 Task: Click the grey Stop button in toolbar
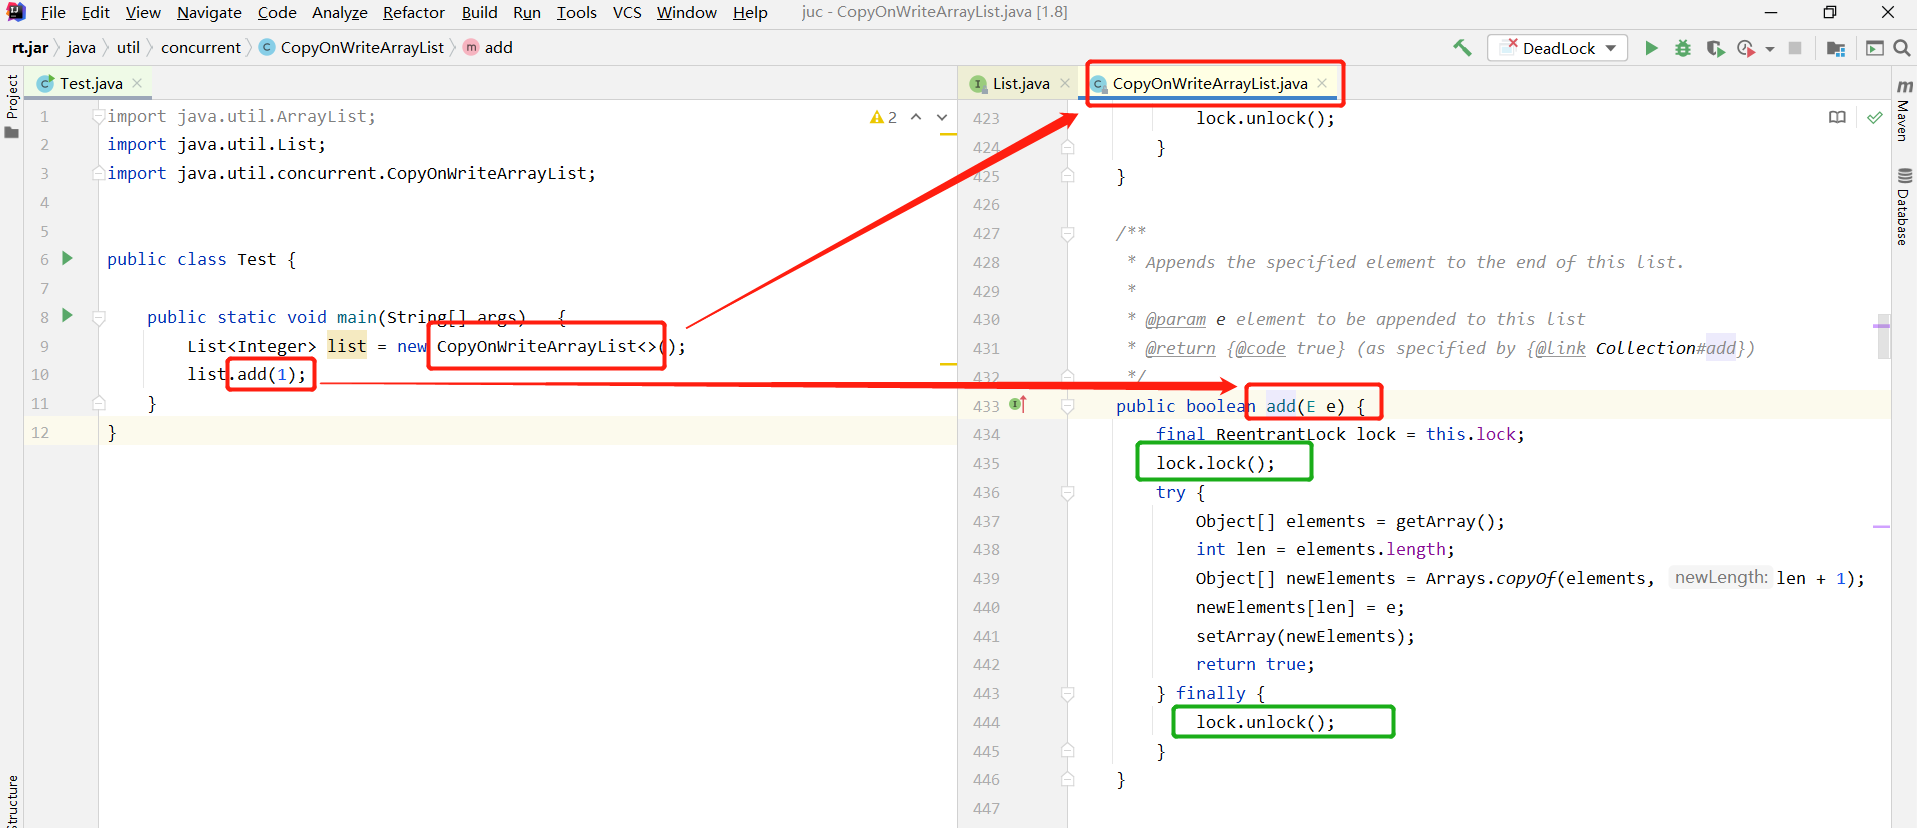[1795, 48]
